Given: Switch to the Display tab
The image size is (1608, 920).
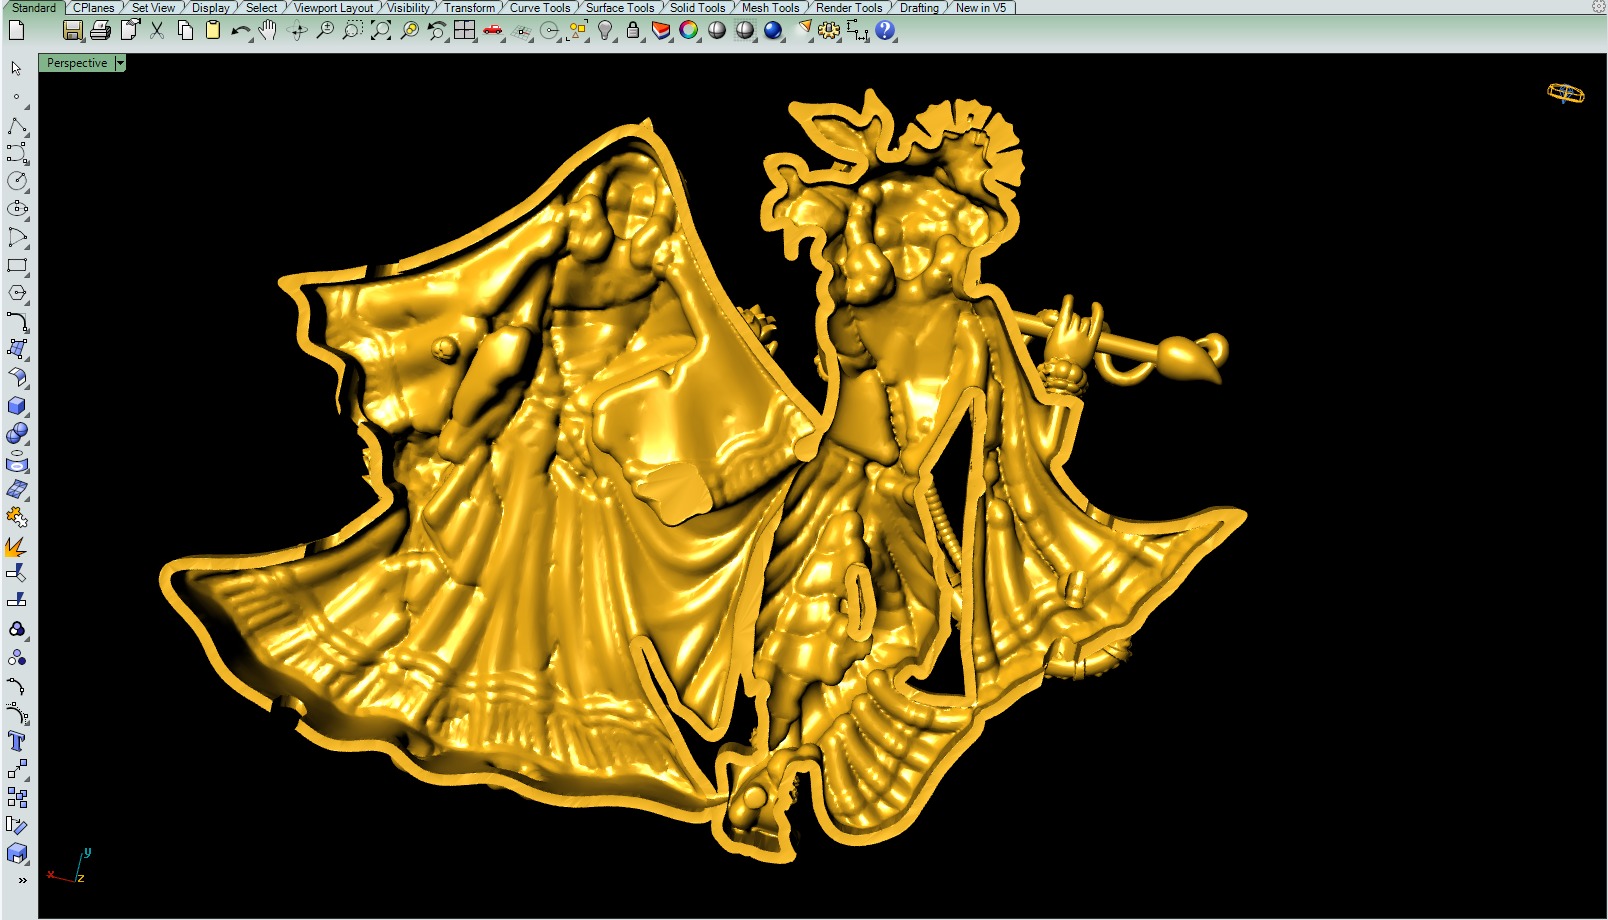Looking at the screenshot, I should (210, 7).
